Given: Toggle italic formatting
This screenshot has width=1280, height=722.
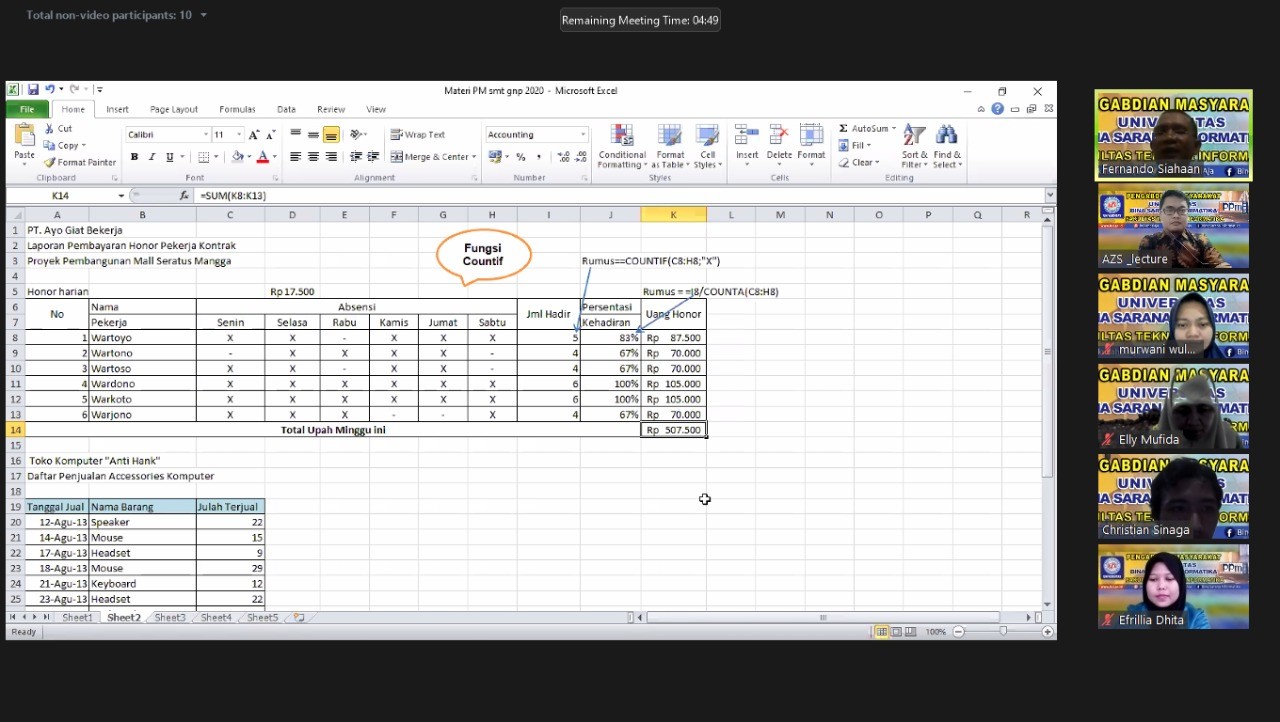Looking at the screenshot, I should 151,157.
